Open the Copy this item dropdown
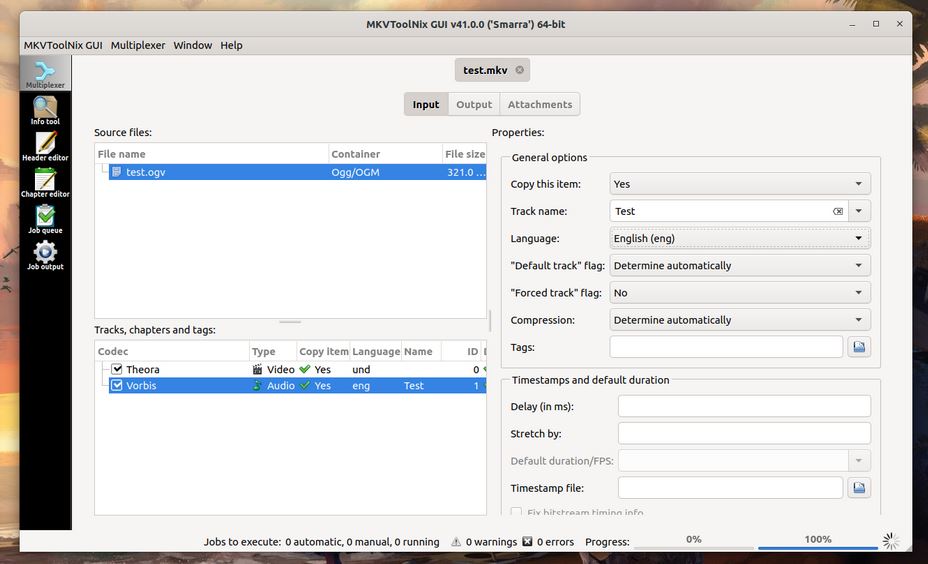Viewport: 928px width, 564px height. coord(740,184)
